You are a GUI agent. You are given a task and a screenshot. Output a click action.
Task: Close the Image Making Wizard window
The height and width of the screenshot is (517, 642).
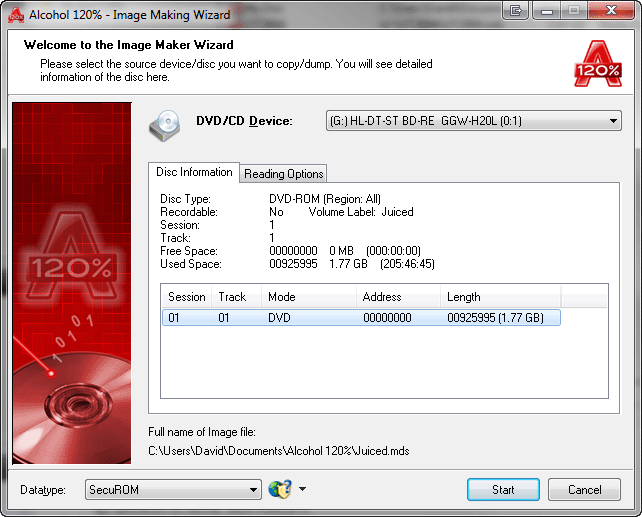[x=611, y=10]
